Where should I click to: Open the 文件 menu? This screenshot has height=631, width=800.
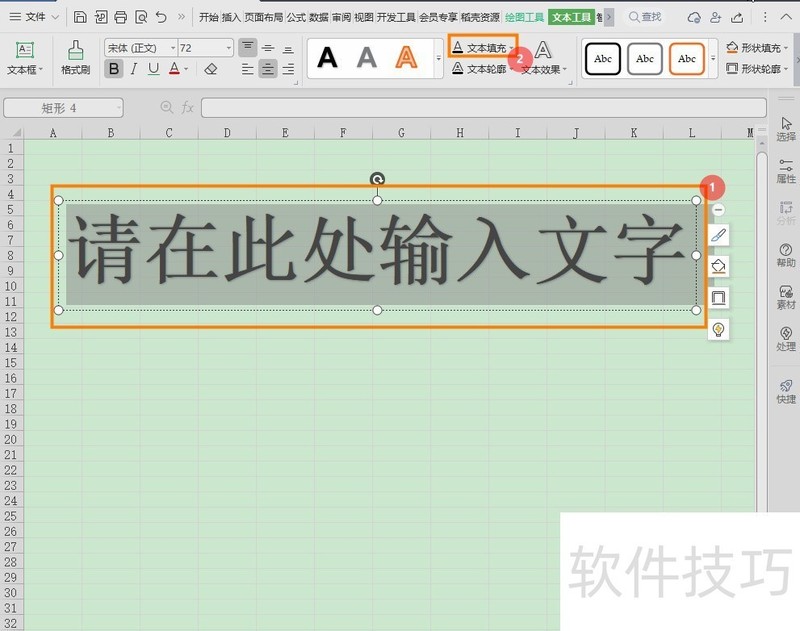pyautogui.click(x=33, y=16)
